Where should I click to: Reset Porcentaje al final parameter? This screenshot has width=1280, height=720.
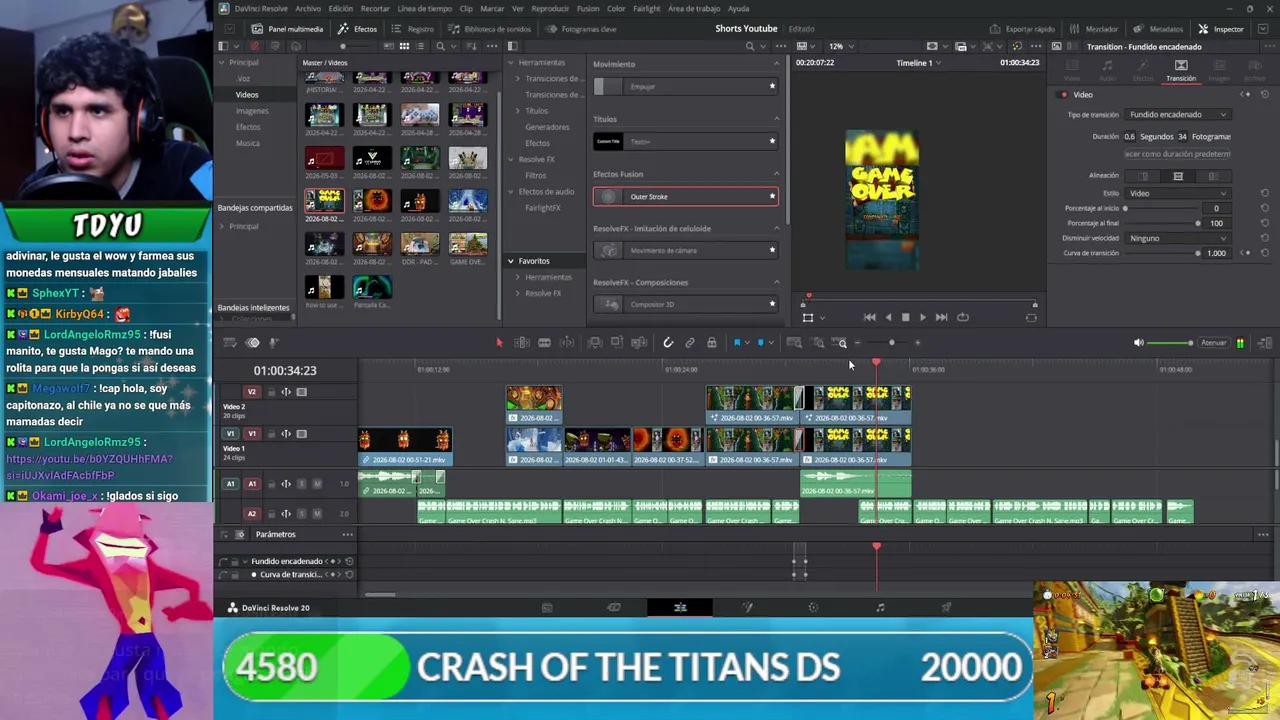1265,223
